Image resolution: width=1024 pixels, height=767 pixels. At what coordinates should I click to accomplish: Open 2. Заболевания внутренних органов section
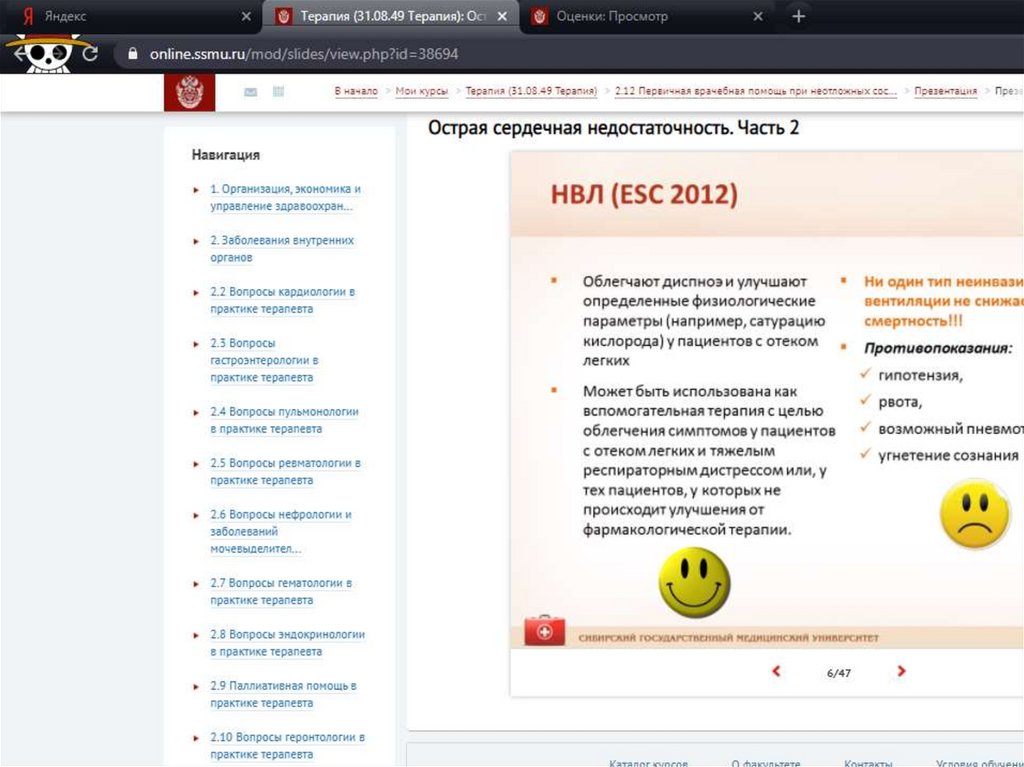[282, 249]
